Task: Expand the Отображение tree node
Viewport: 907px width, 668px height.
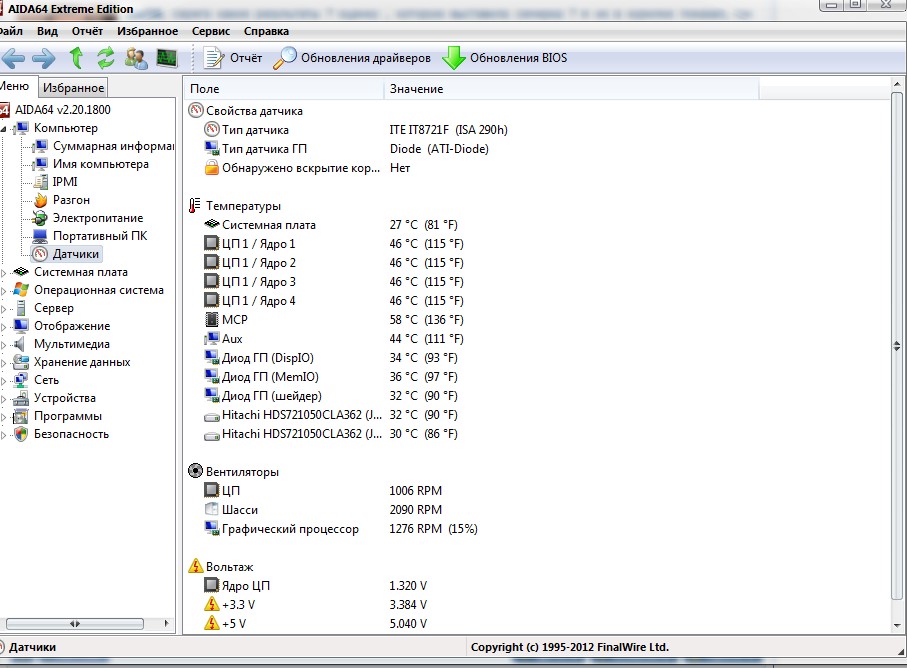Action: tap(3, 326)
